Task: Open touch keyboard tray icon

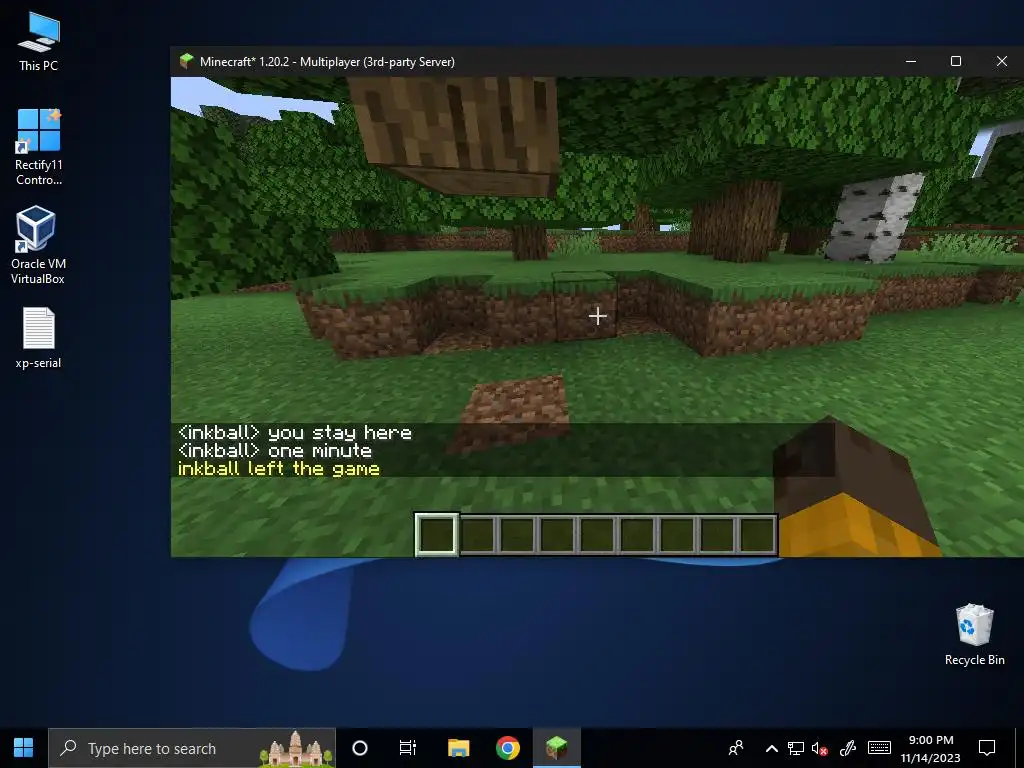Action: pos(879,748)
